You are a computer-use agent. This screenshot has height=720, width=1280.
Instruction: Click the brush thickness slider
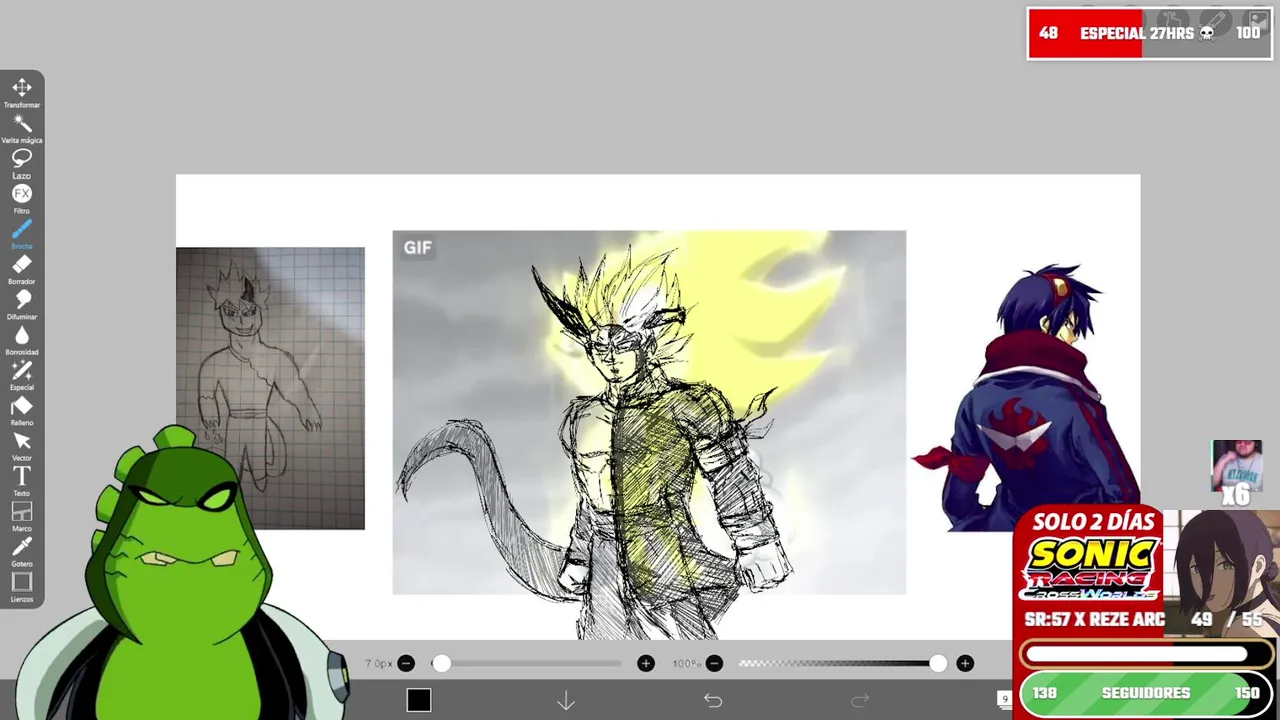[527, 663]
